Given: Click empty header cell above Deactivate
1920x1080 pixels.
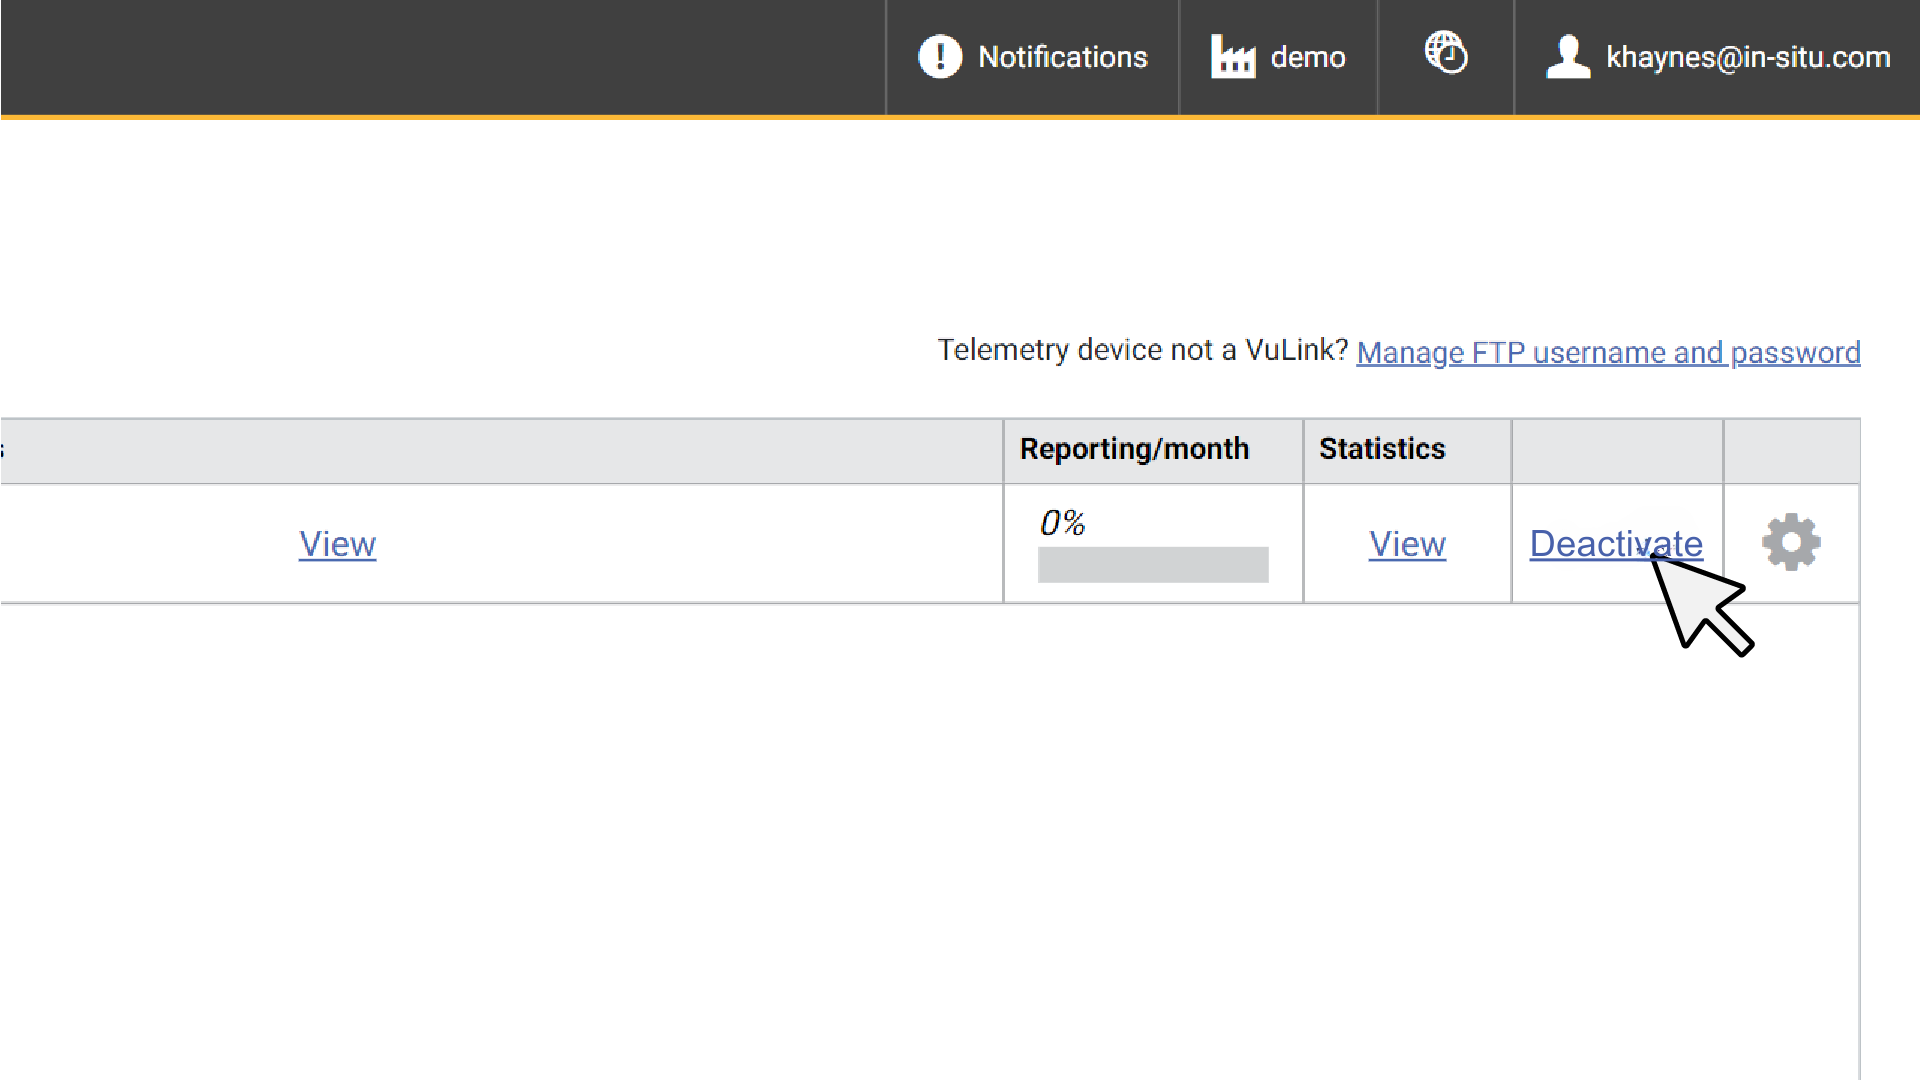Looking at the screenshot, I should [x=1616, y=450].
